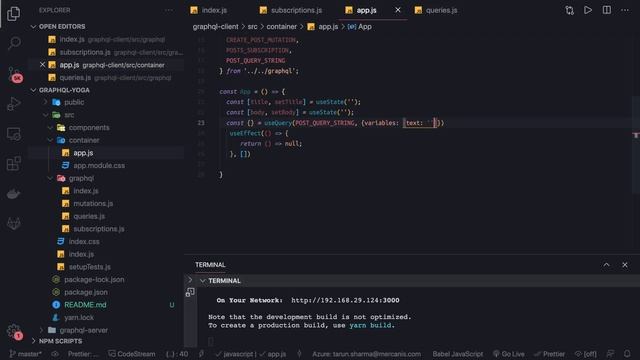Collapse the TERMINAL group header chevron

(202, 281)
